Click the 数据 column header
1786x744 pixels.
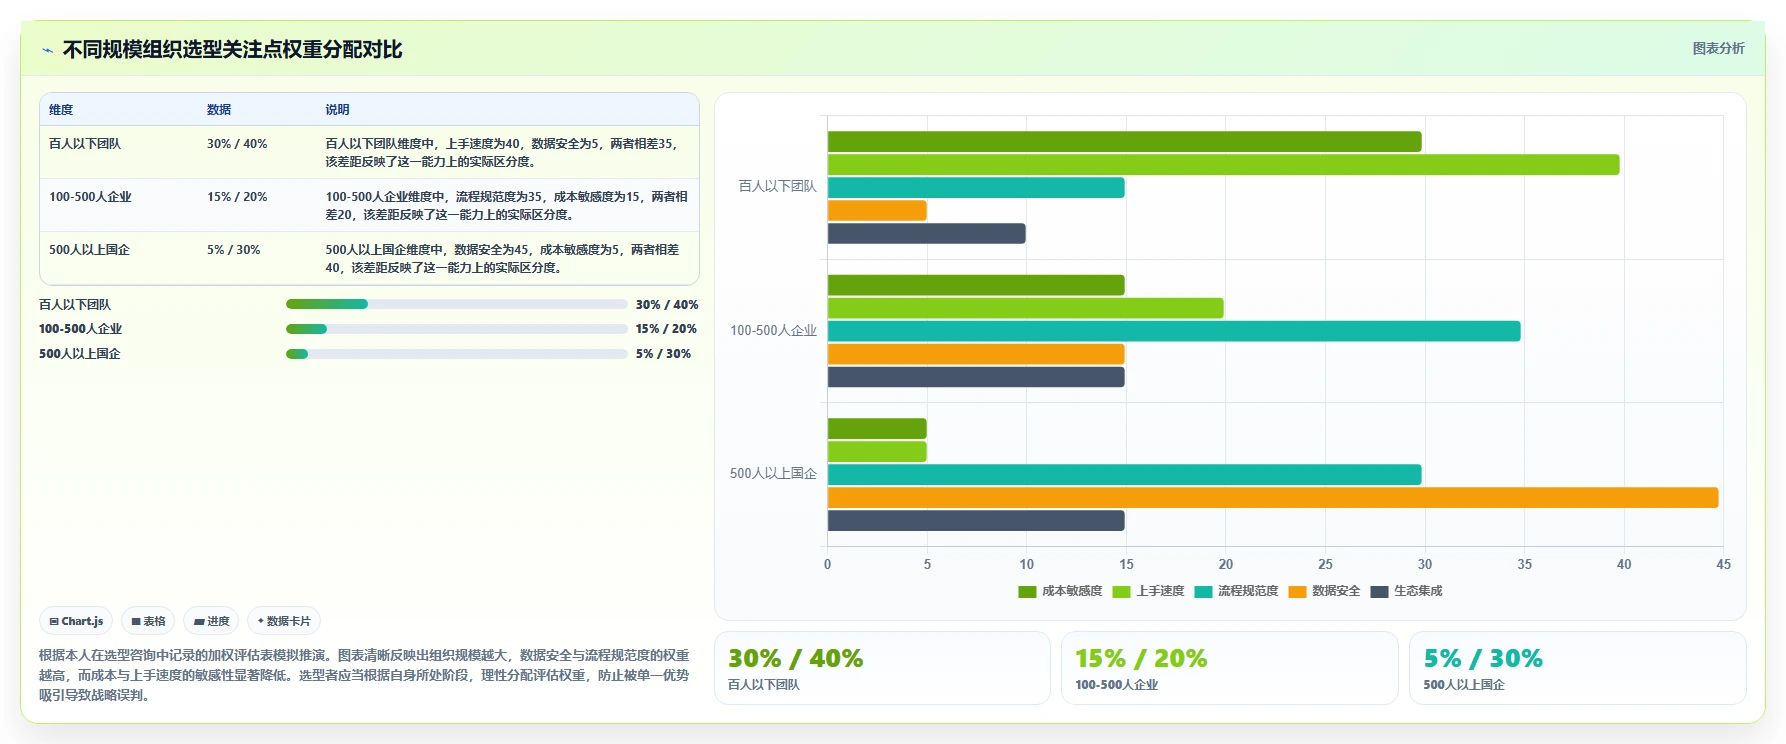coord(219,110)
